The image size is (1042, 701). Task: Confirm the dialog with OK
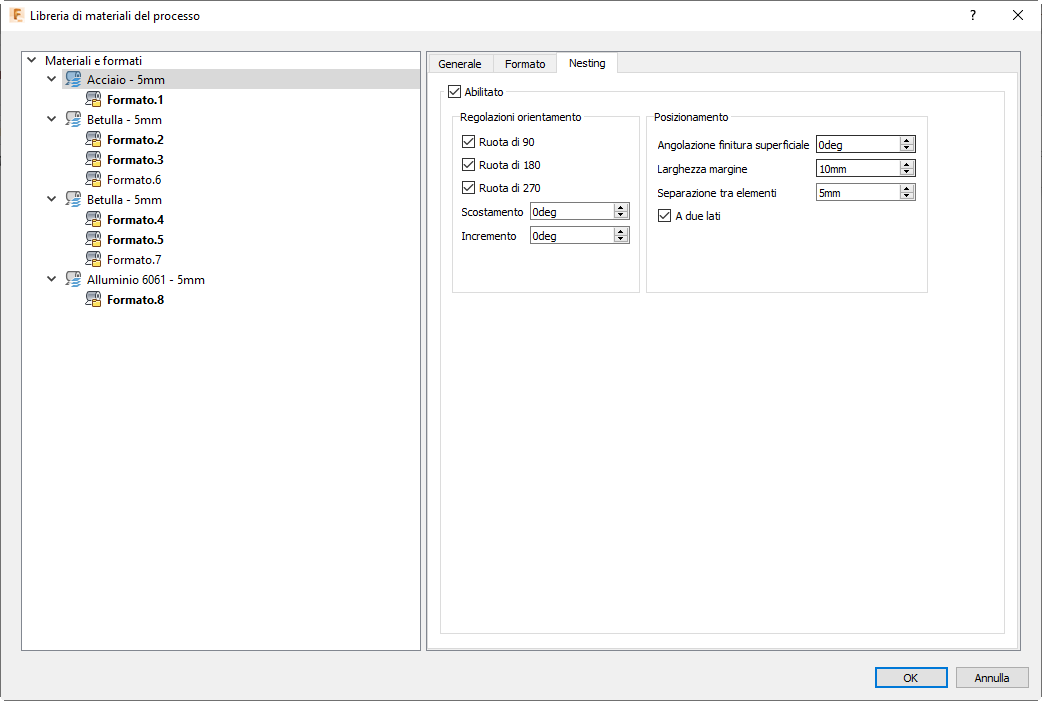(x=910, y=677)
